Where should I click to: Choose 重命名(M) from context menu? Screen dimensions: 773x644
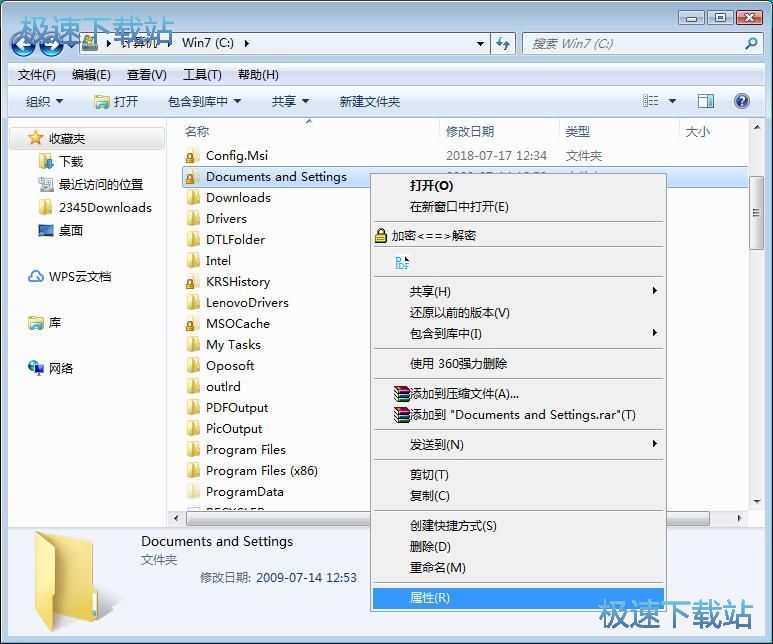click(x=518, y=568)
